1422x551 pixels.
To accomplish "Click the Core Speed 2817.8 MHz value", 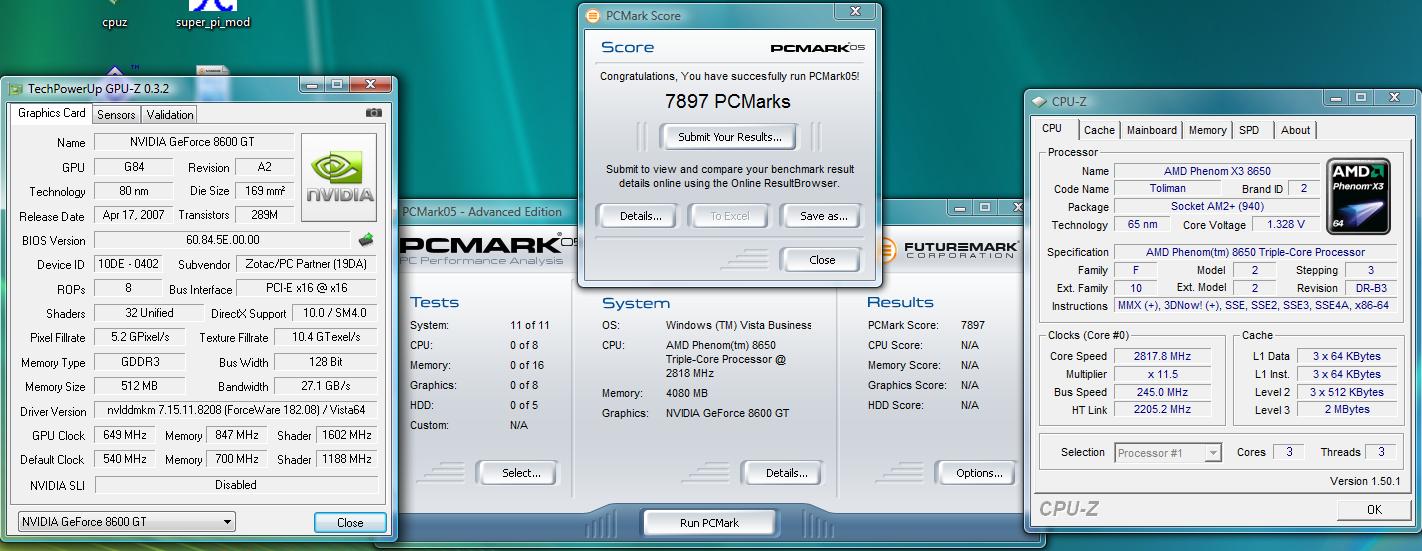I will point(1162,356).
